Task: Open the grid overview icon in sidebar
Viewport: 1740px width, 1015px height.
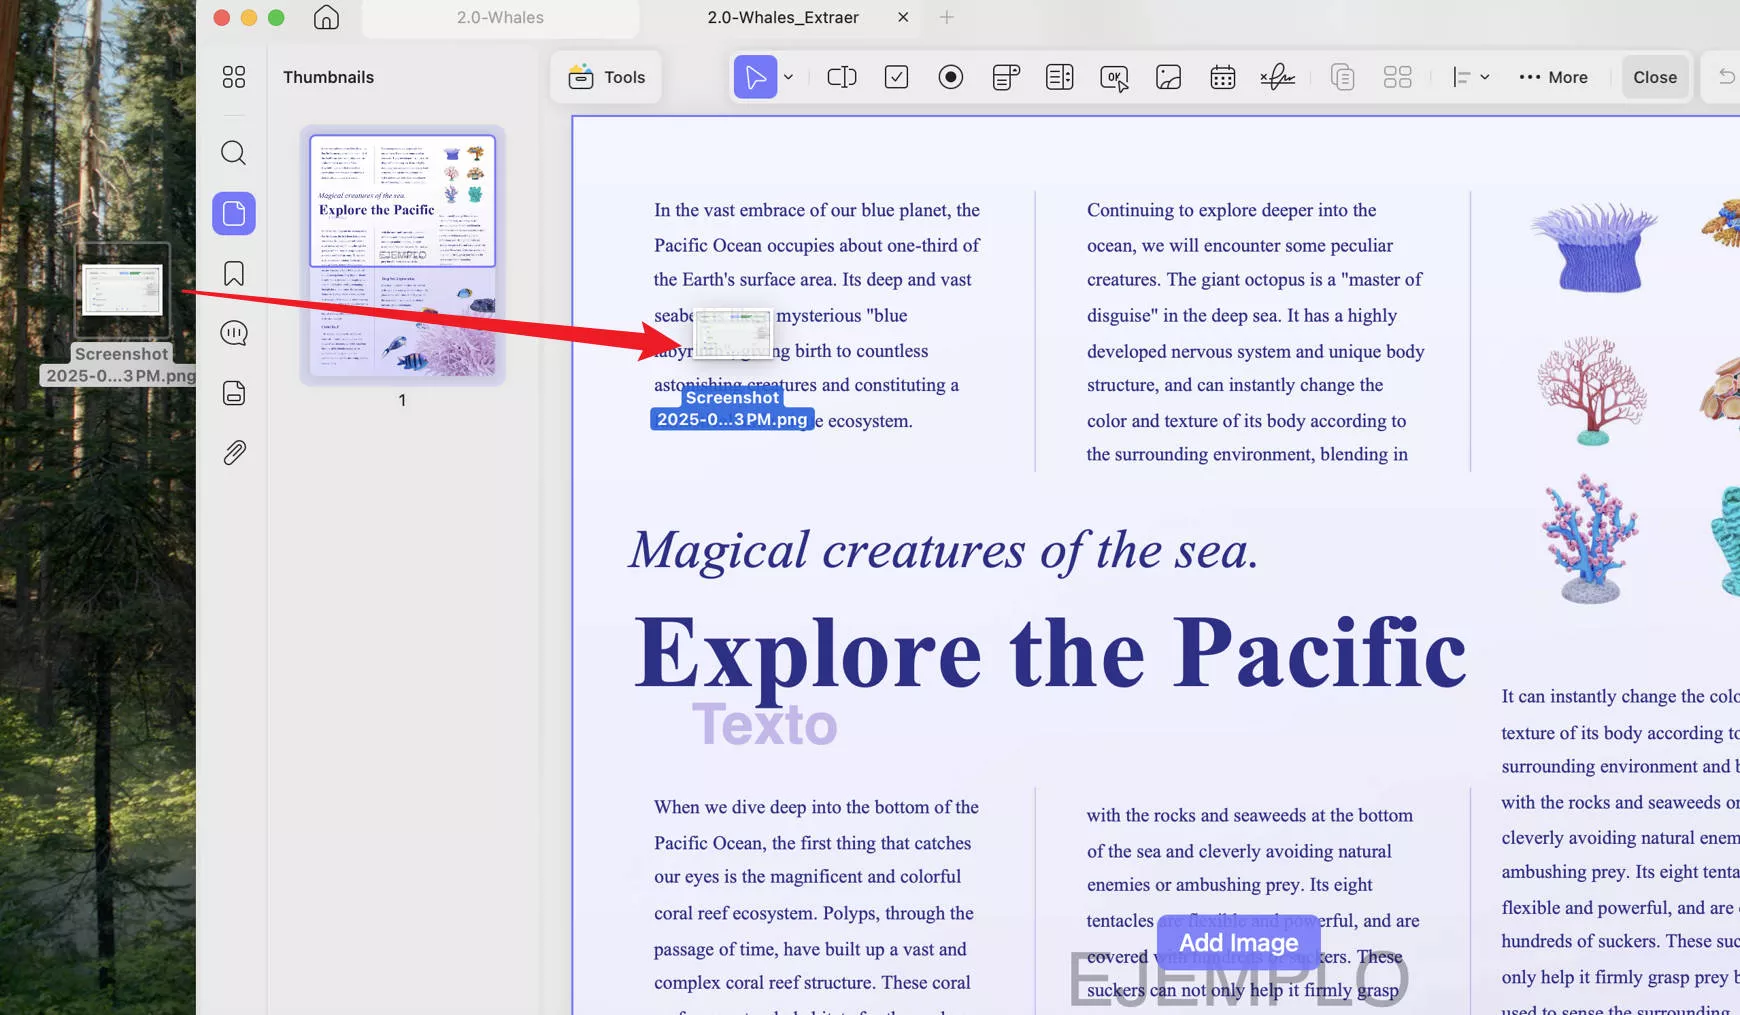Action: (x=234, y=77)
